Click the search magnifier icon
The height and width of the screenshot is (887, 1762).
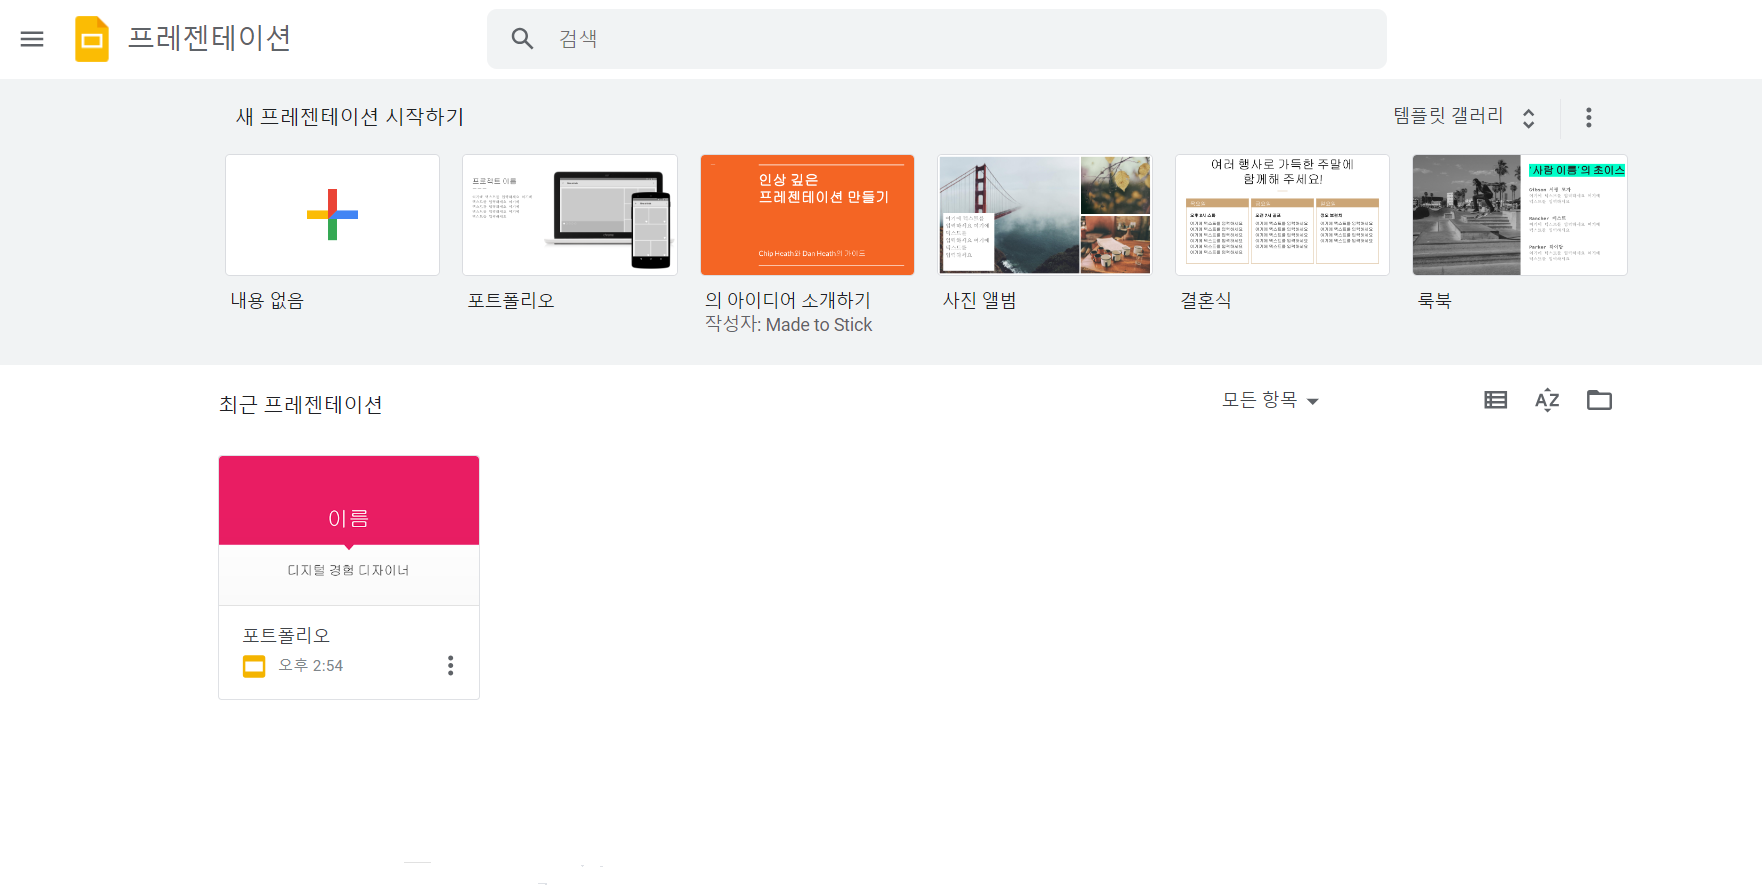(522, 39)
